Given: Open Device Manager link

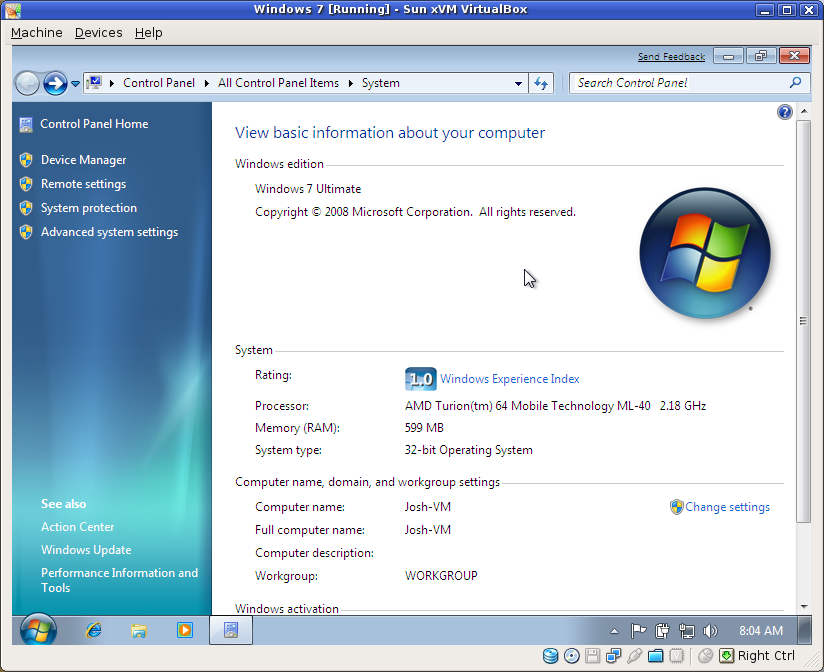Looking at the screenshot, I should tap(83, 160).
